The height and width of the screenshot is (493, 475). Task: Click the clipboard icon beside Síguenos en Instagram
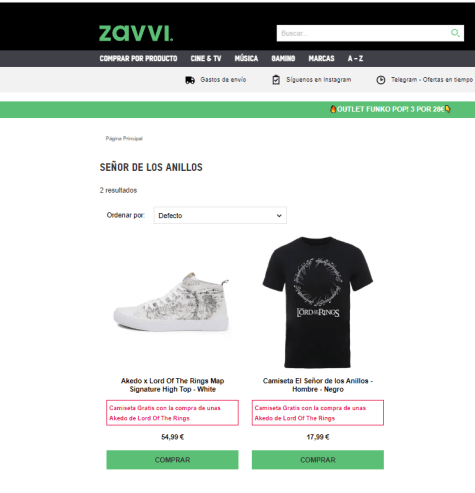click(276, 80)
